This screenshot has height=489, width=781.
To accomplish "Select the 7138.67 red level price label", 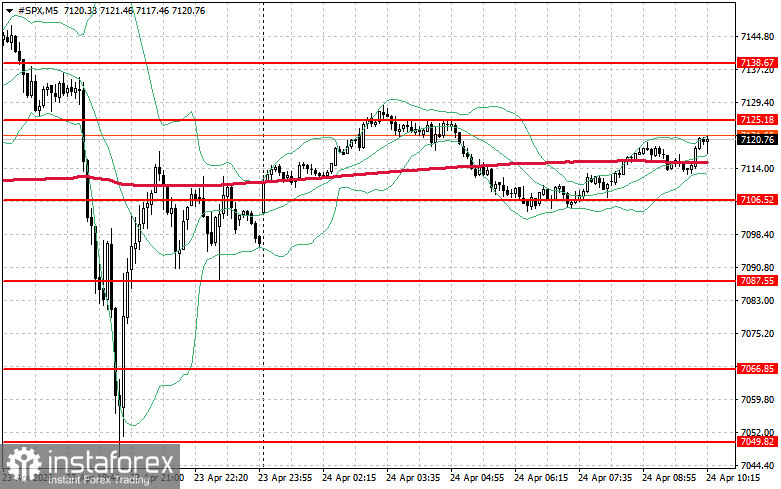I will [757, 63].
